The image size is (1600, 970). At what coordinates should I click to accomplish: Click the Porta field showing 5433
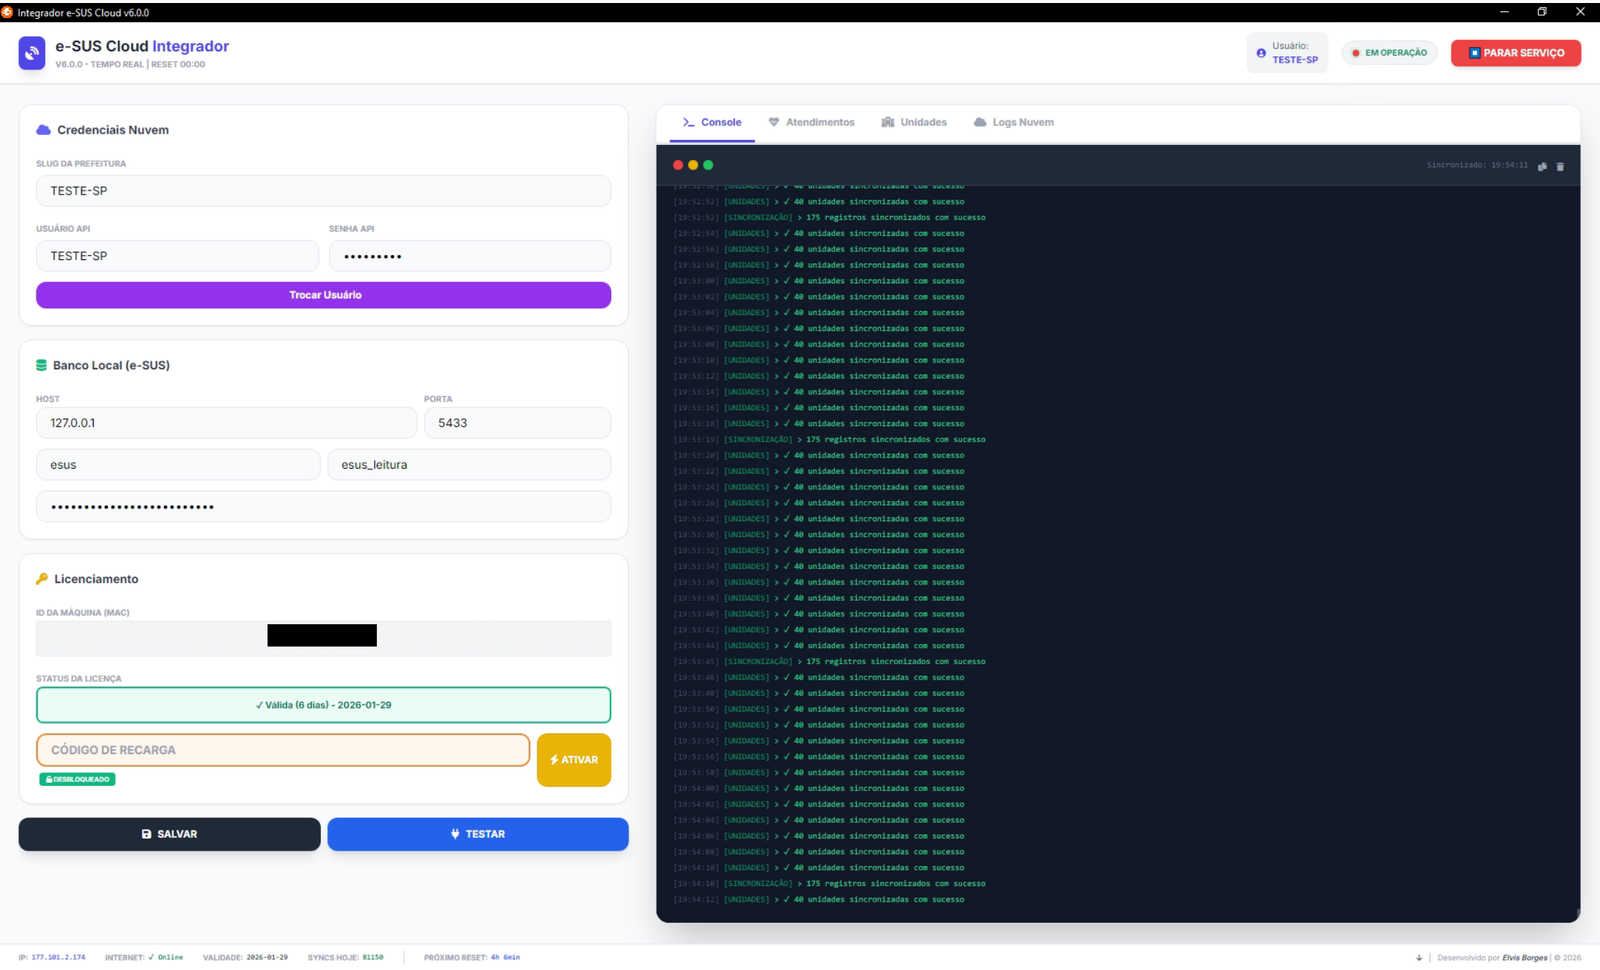(517, 423)
